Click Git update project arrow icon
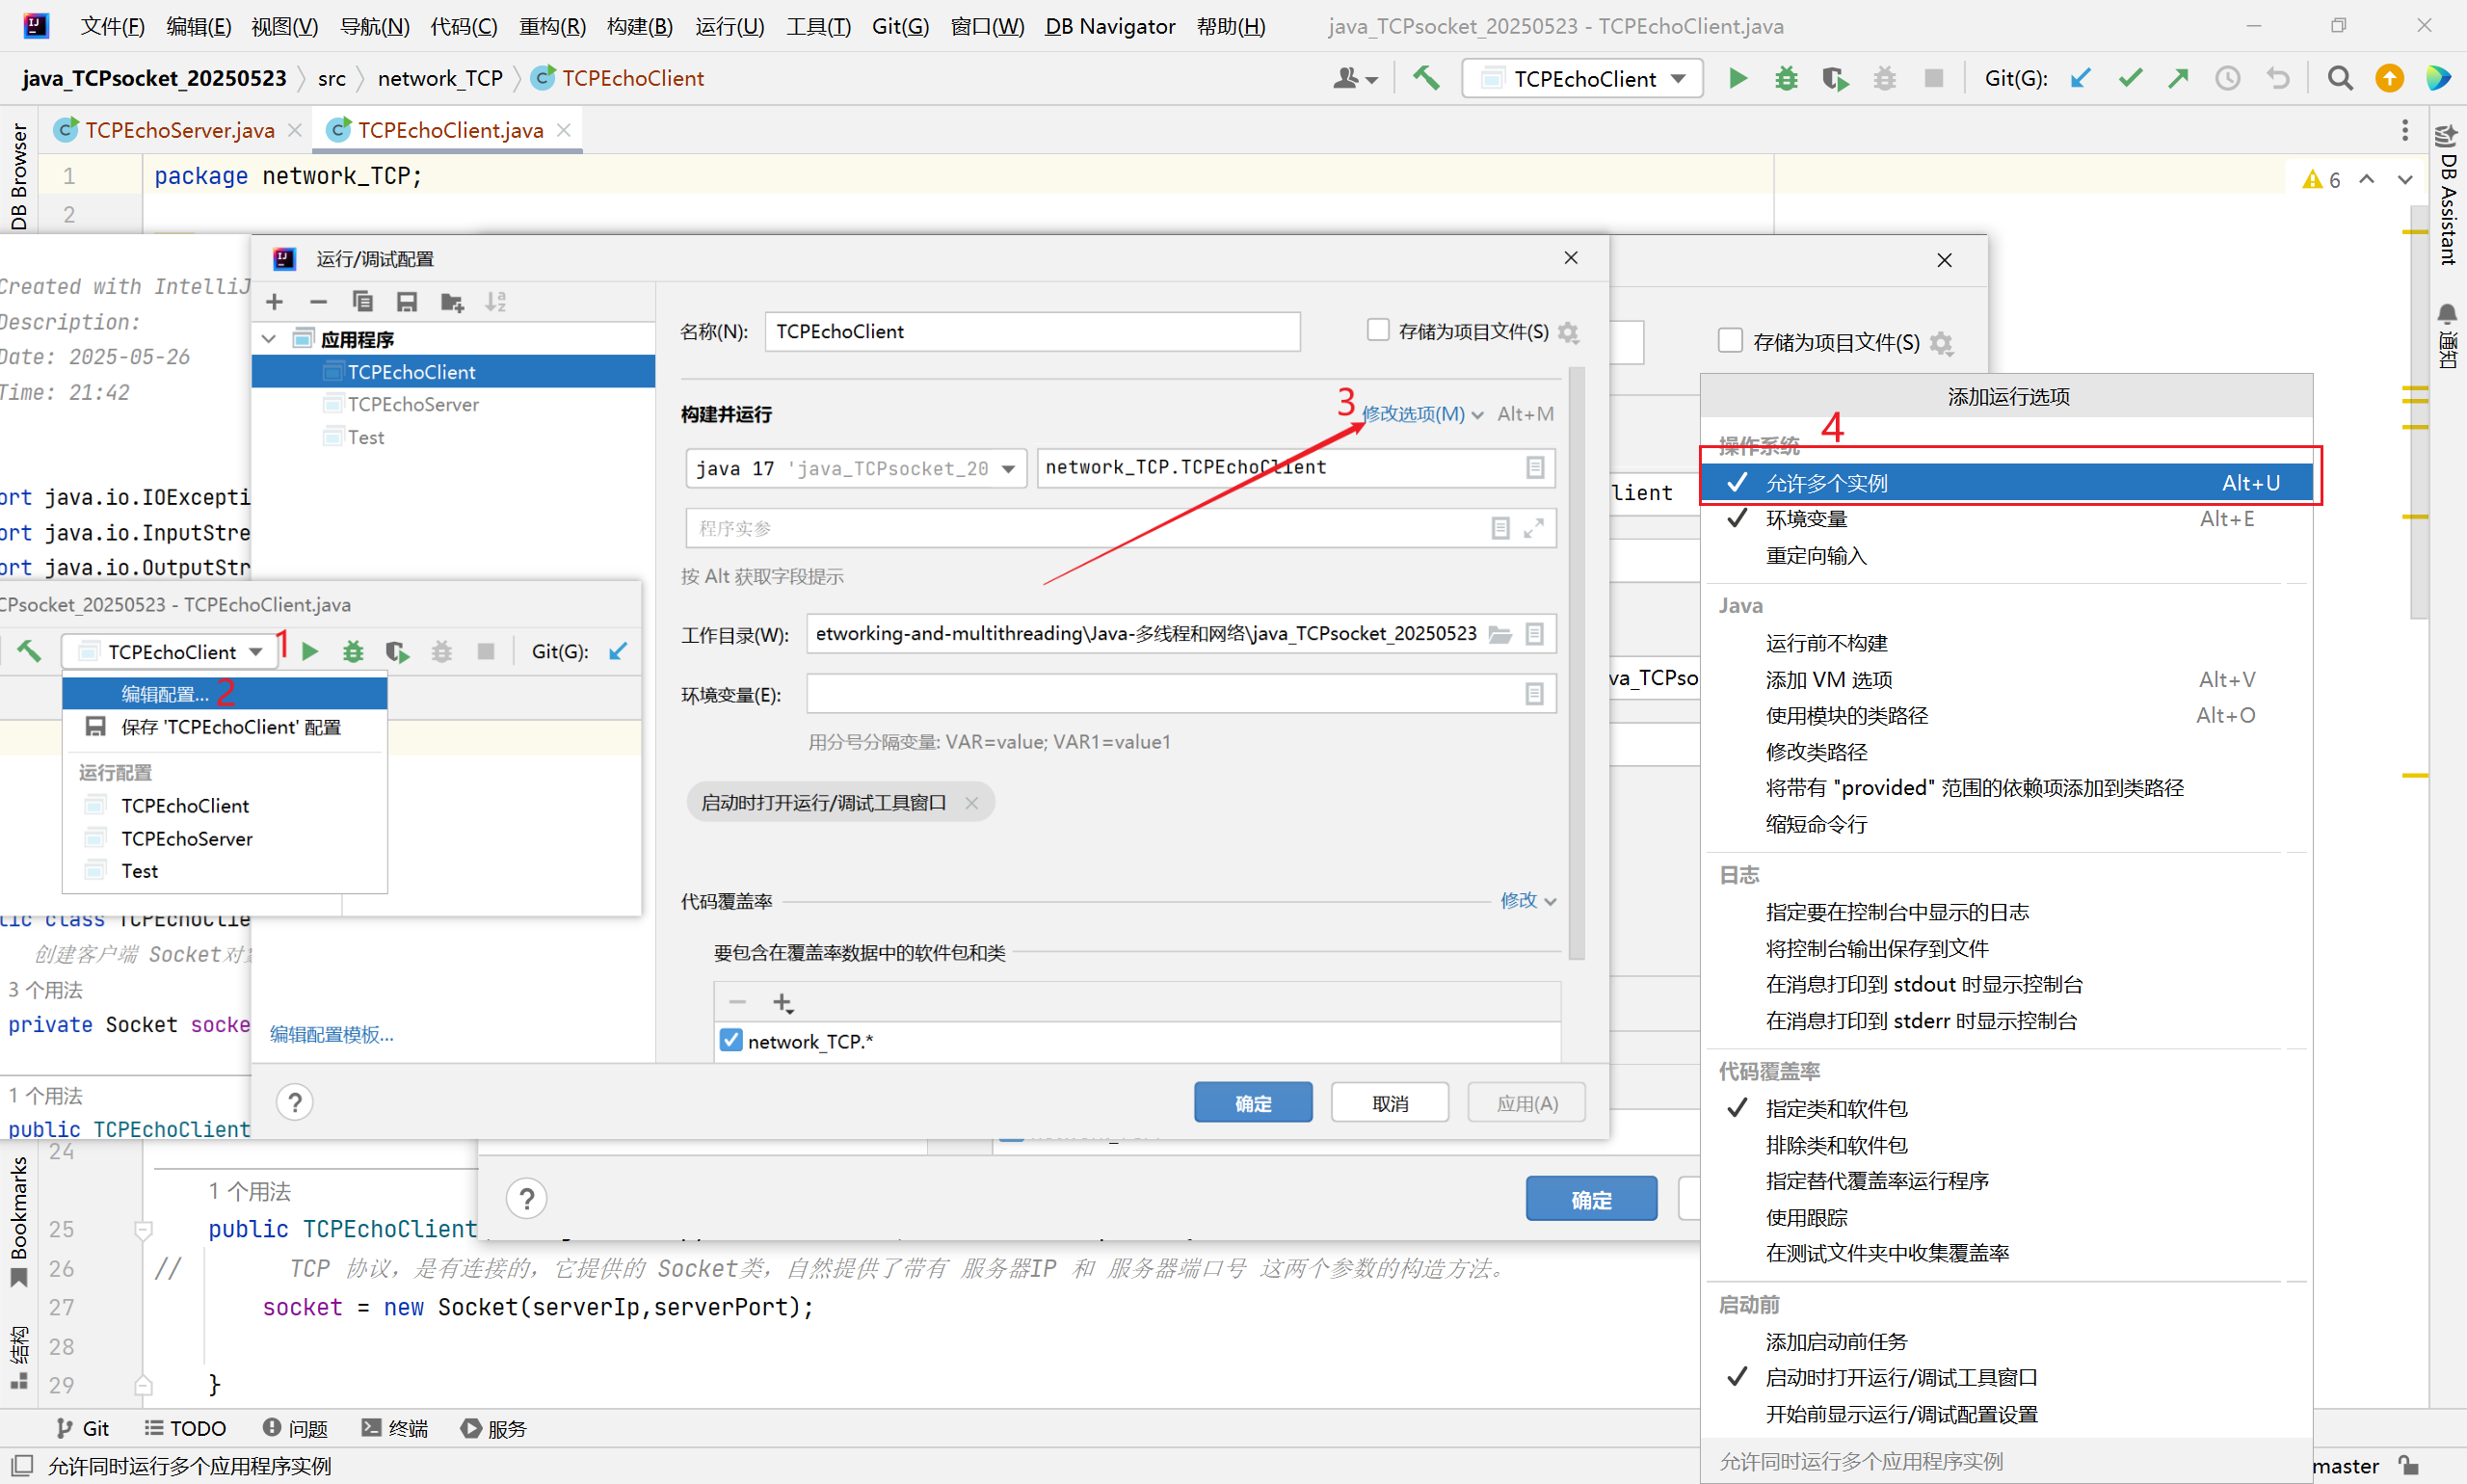Image resolution: width=2467 pixels, height=1484 pixels. 2081,78
